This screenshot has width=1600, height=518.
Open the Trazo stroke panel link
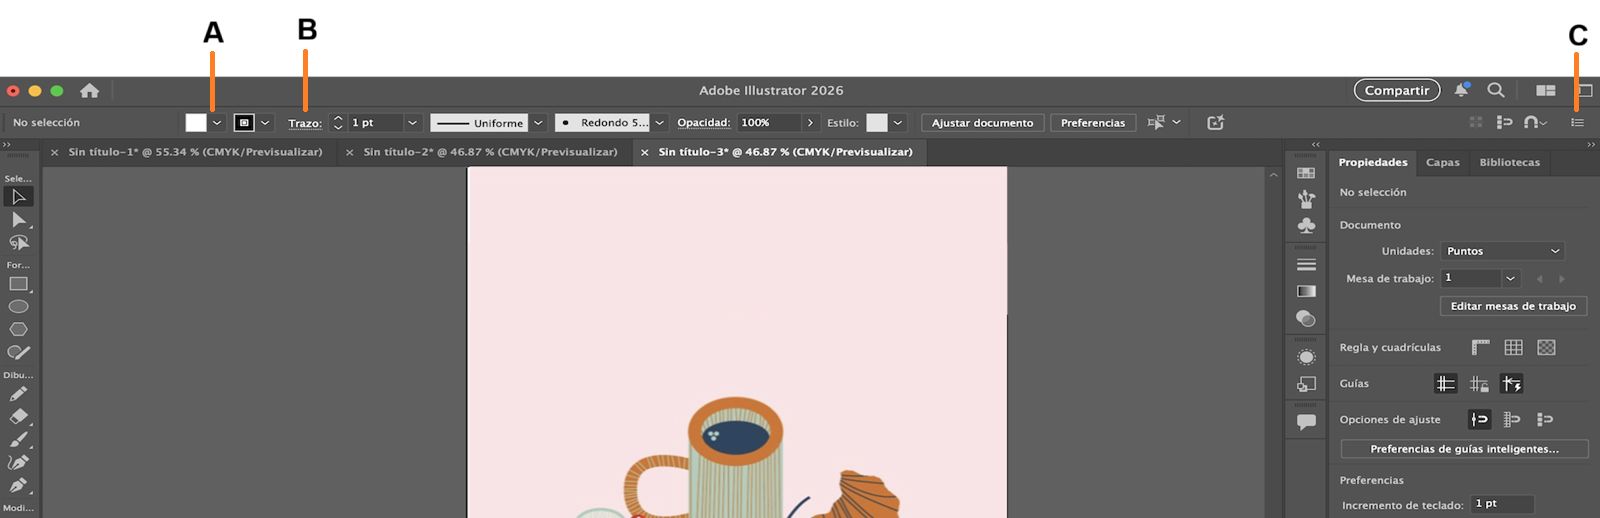(x=305, y=123)
